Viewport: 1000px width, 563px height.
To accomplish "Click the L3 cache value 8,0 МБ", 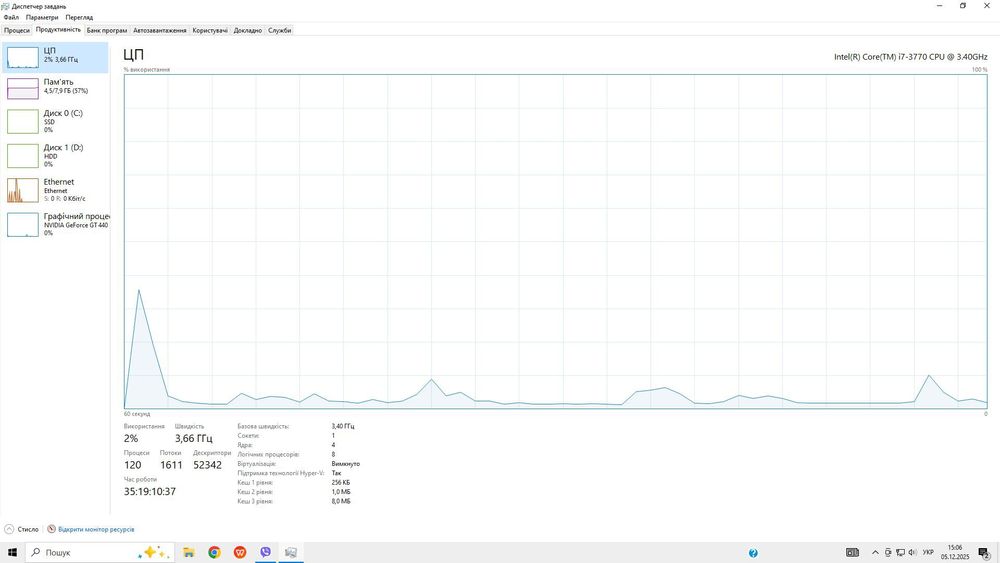I will click(x=341, y=501).
